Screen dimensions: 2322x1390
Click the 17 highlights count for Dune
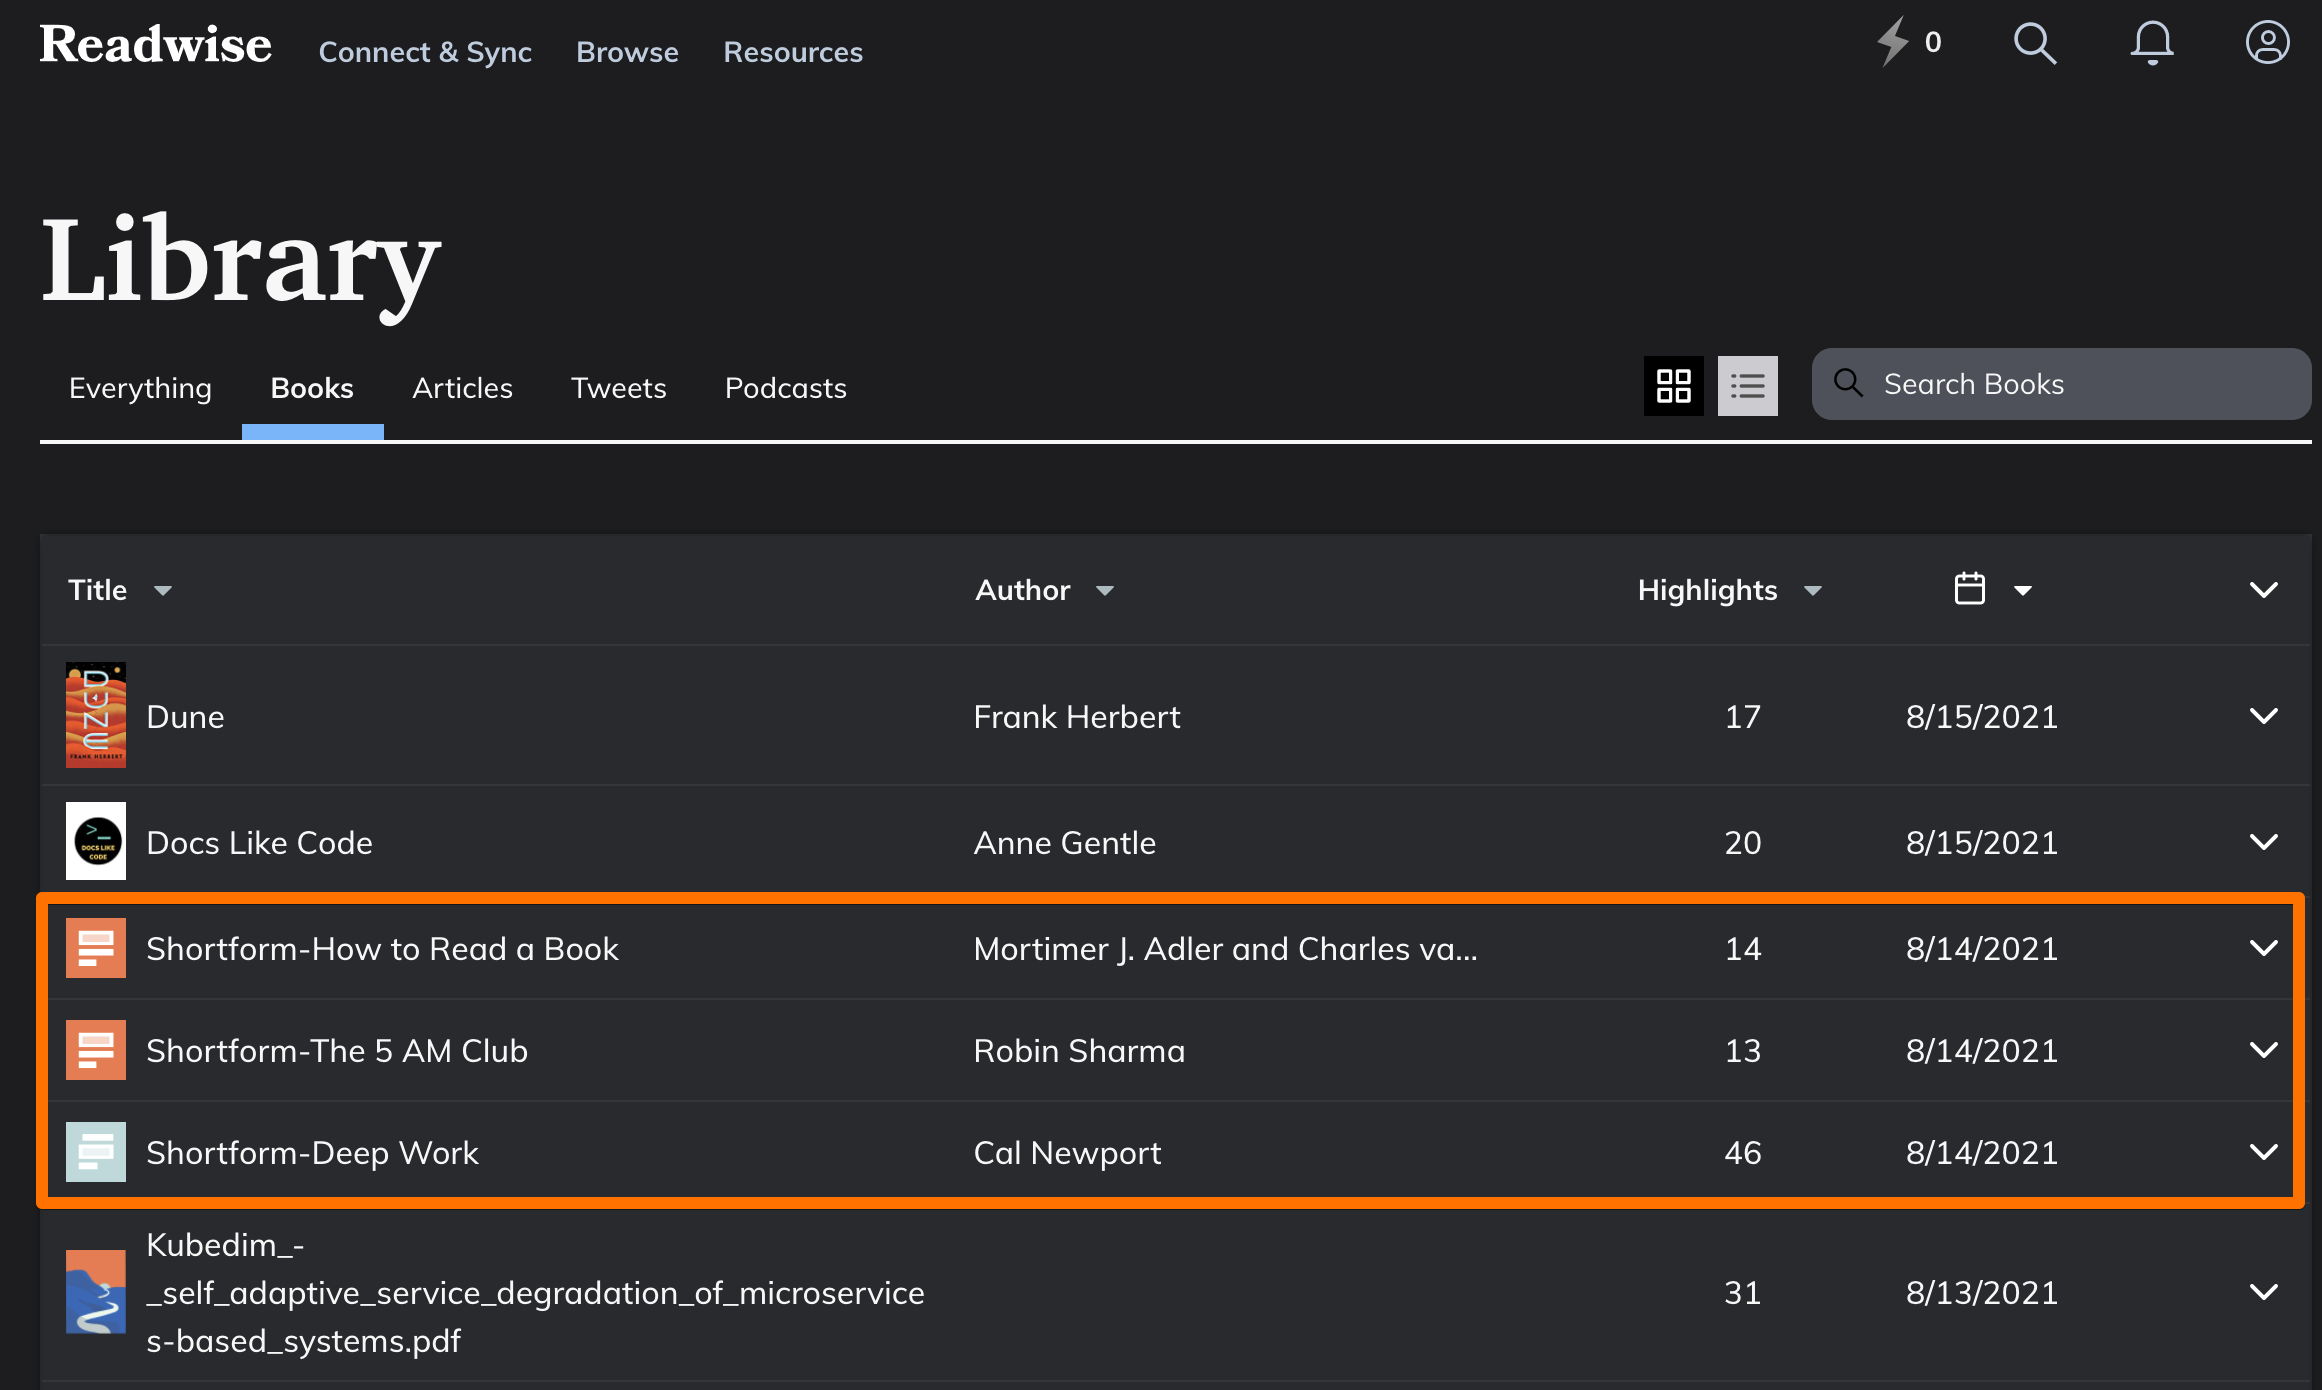click(1742, 717)
